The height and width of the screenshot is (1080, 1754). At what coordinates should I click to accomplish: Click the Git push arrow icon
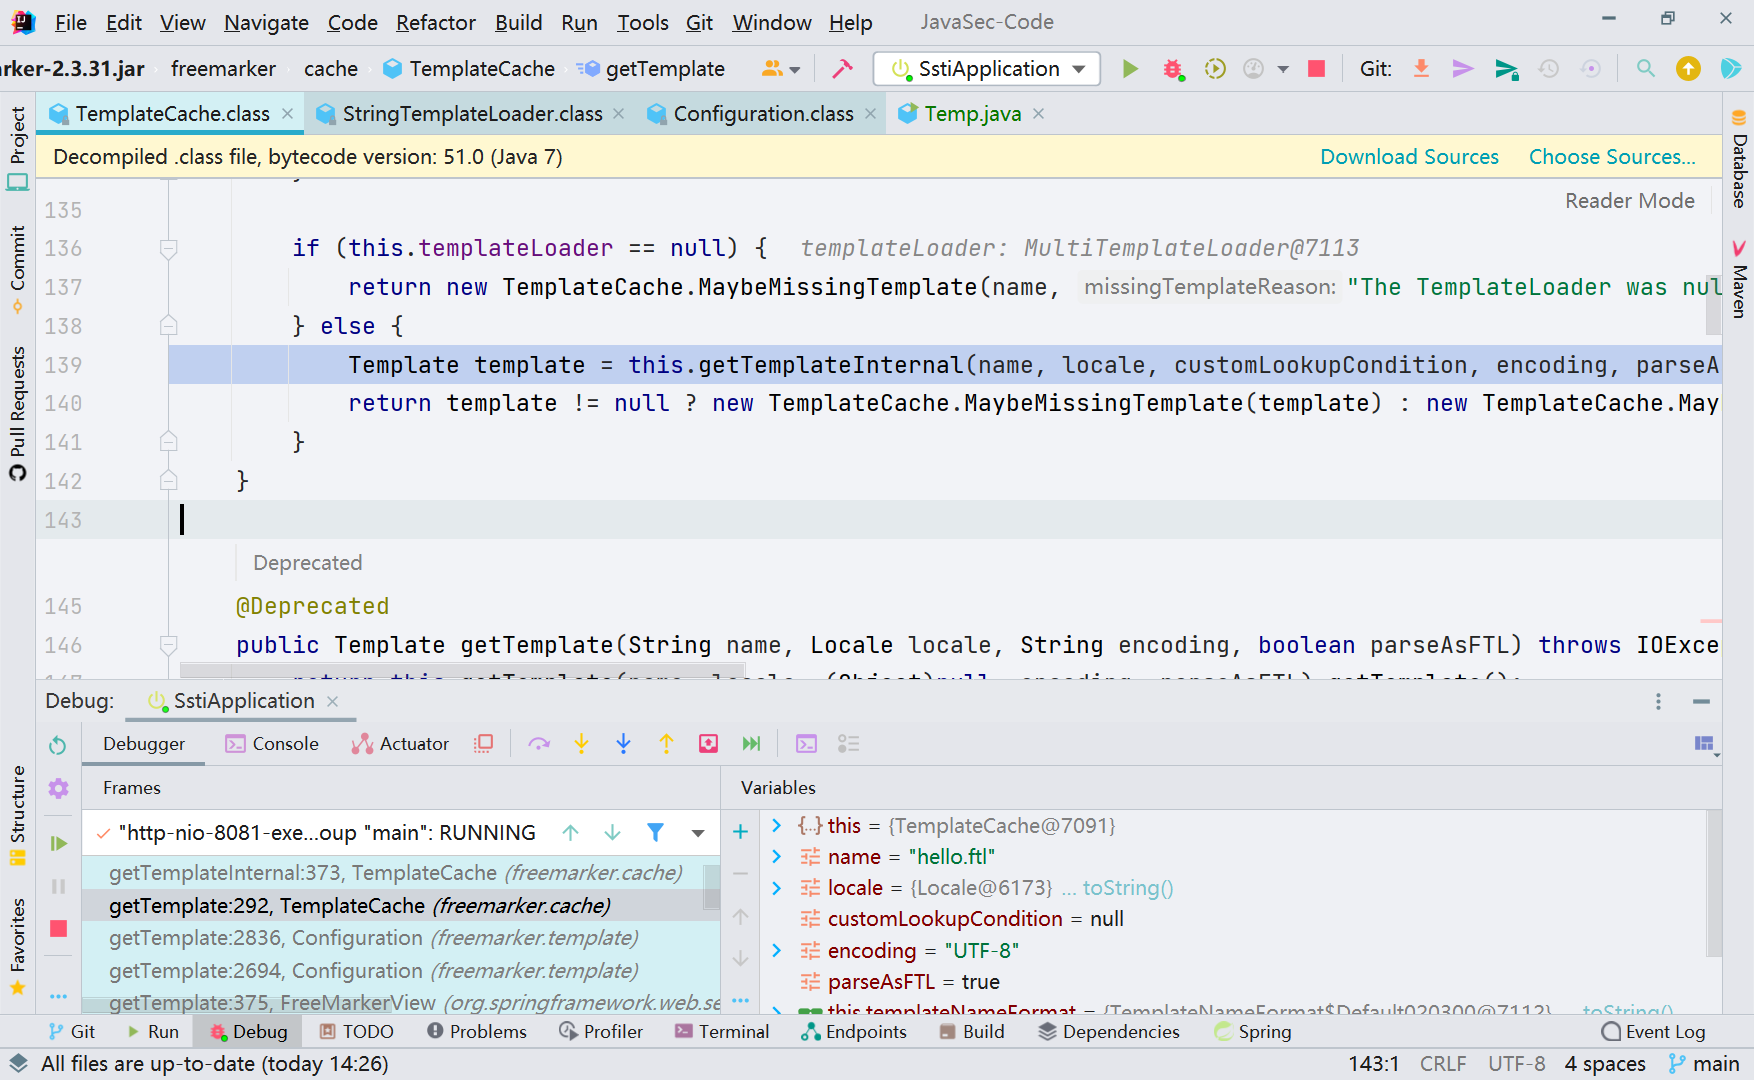coord(1462,68)
